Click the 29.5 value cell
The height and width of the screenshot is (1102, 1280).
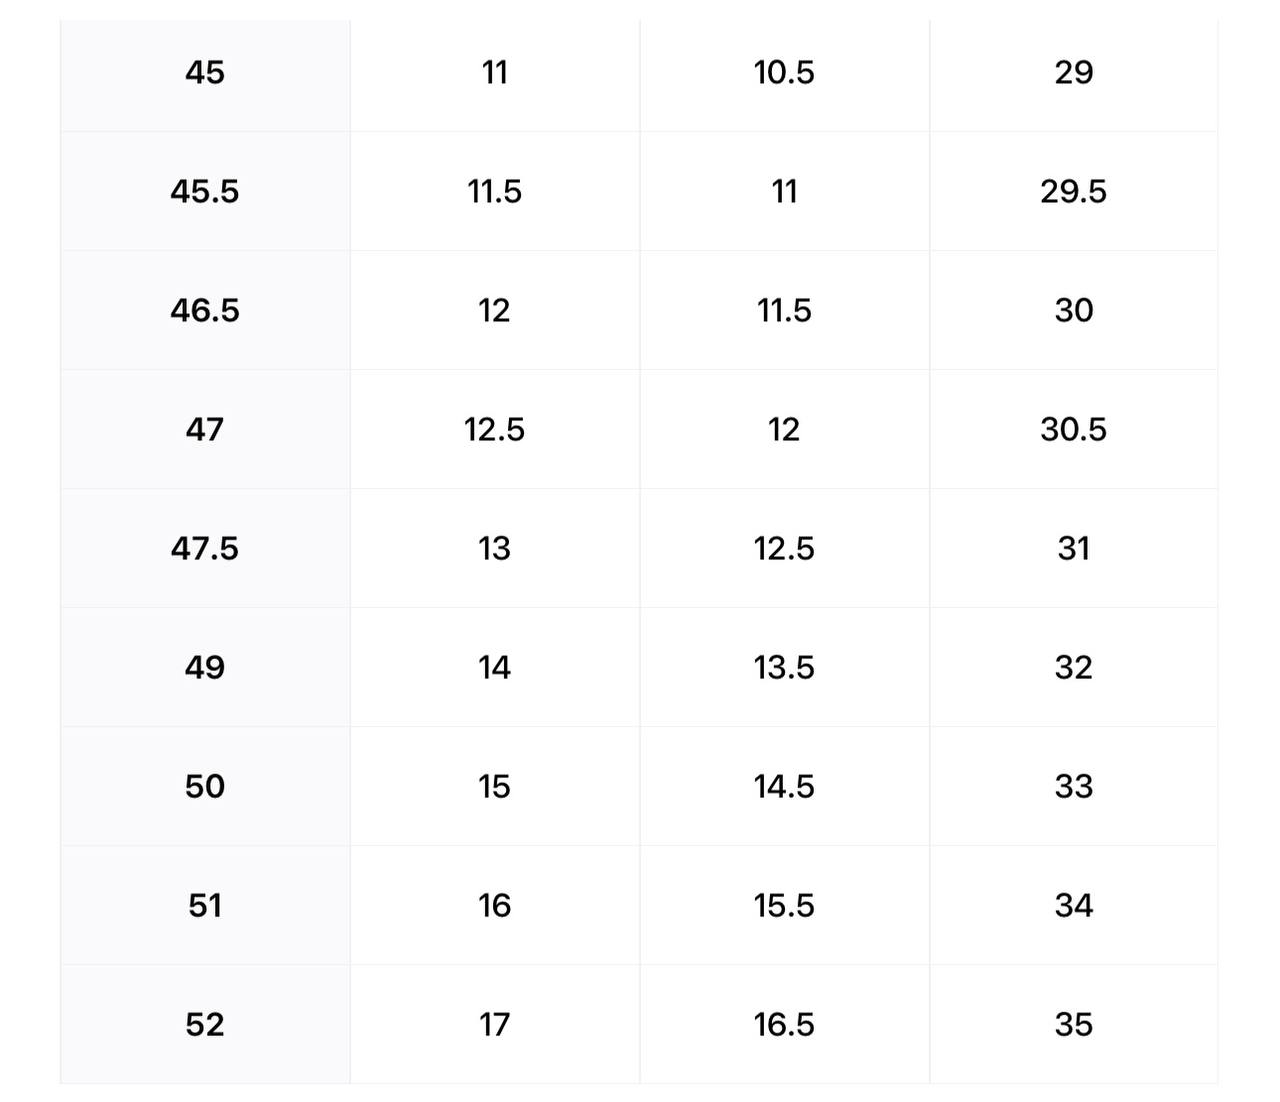coord(1073,191)
